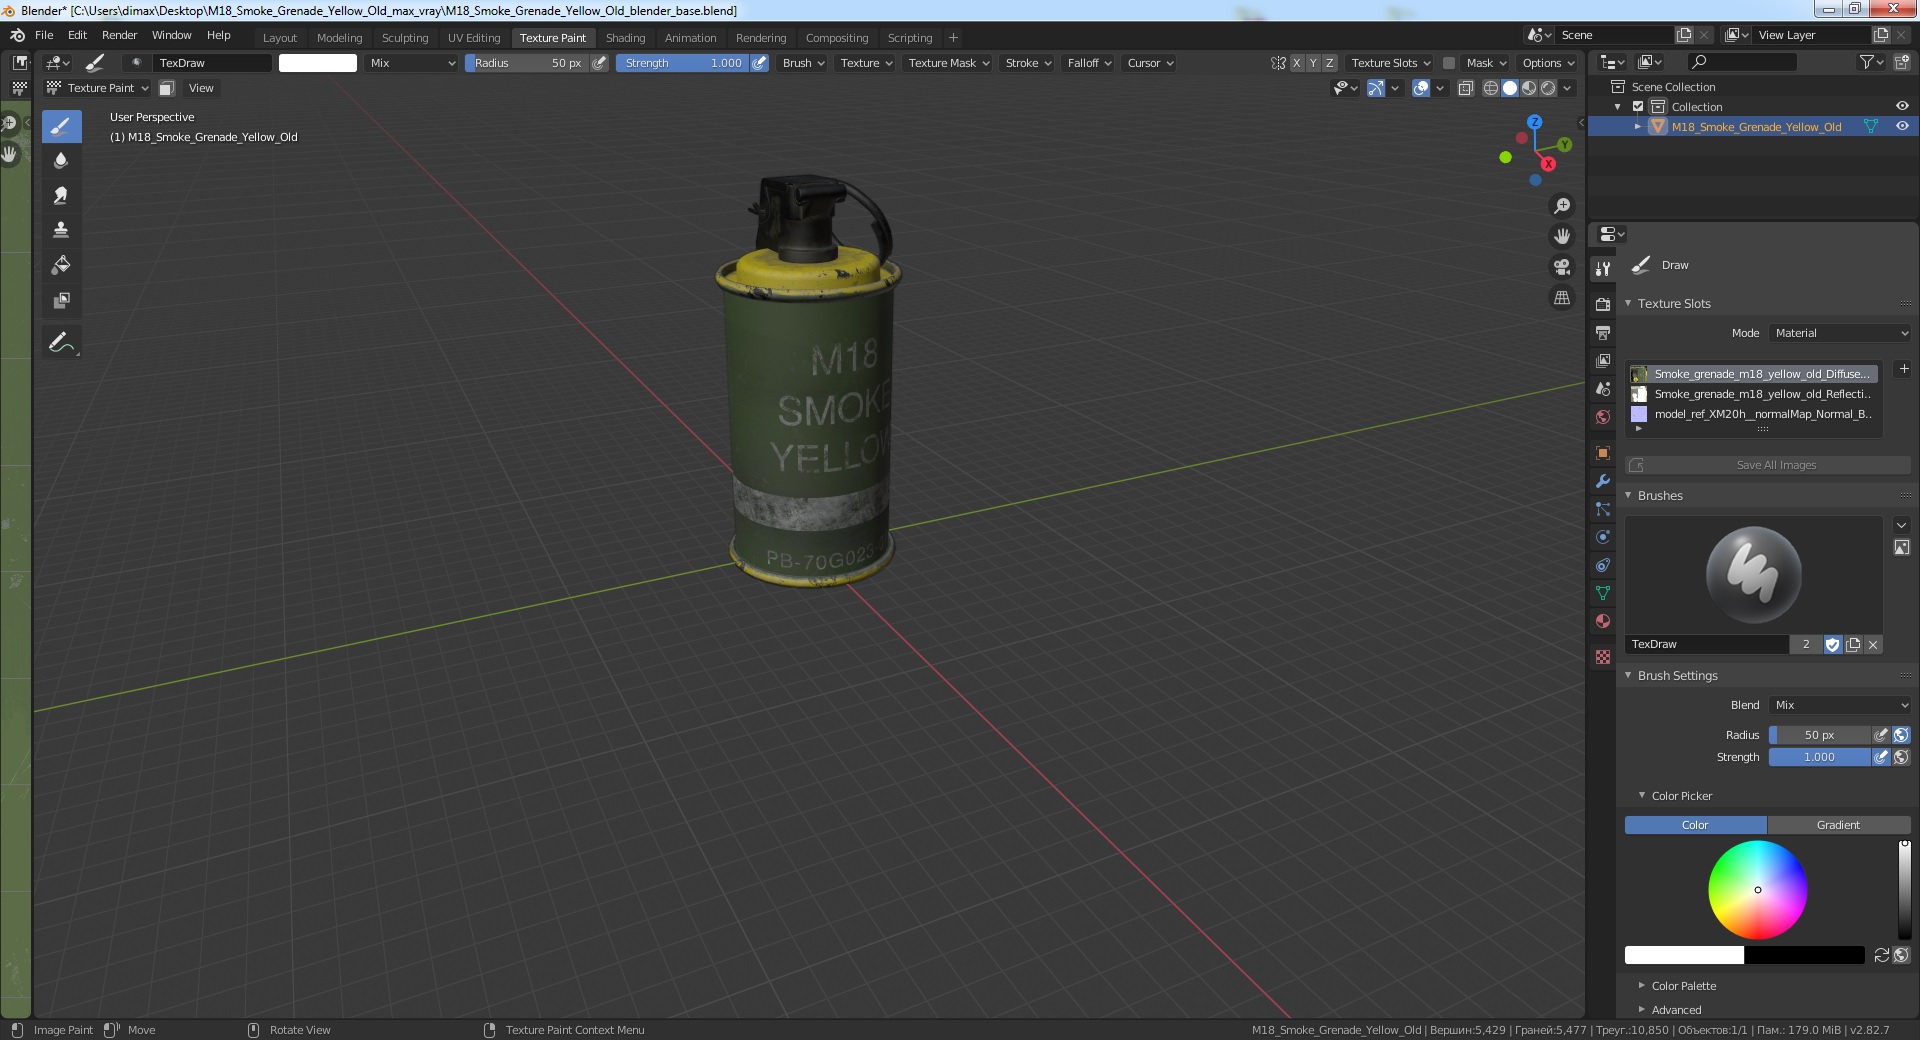The image size is (1920, 1040).
Task: Open the Brush popover
Action: click(x=803, y=62)
